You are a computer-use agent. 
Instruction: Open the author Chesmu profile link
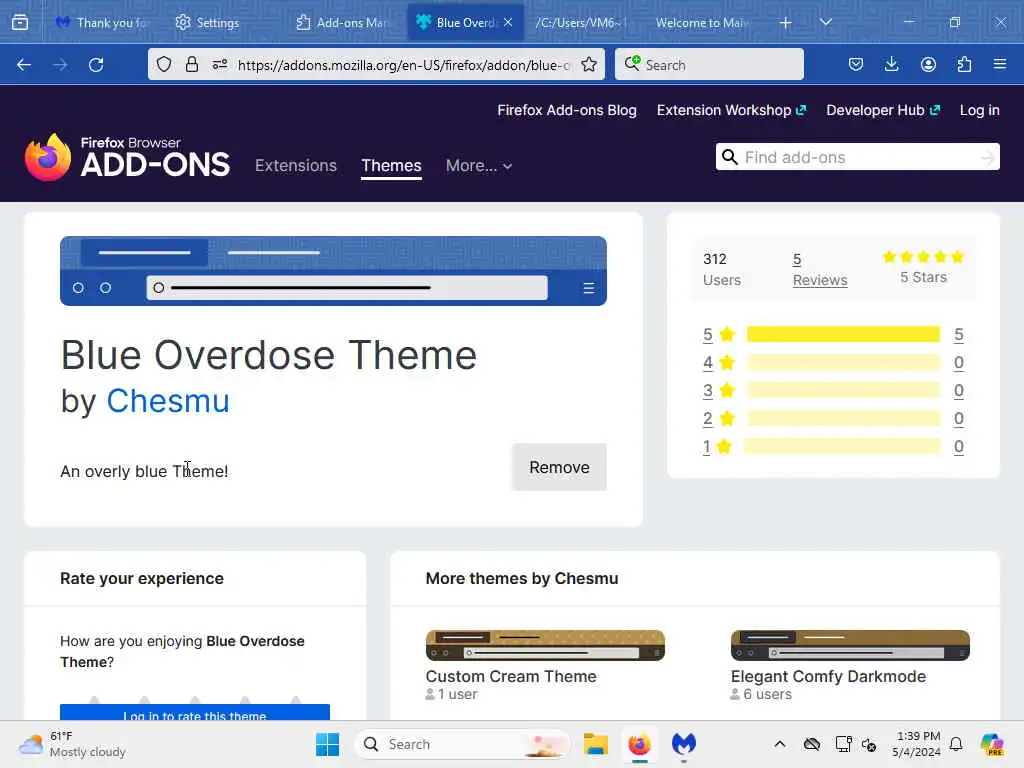(x=168, y=401)
